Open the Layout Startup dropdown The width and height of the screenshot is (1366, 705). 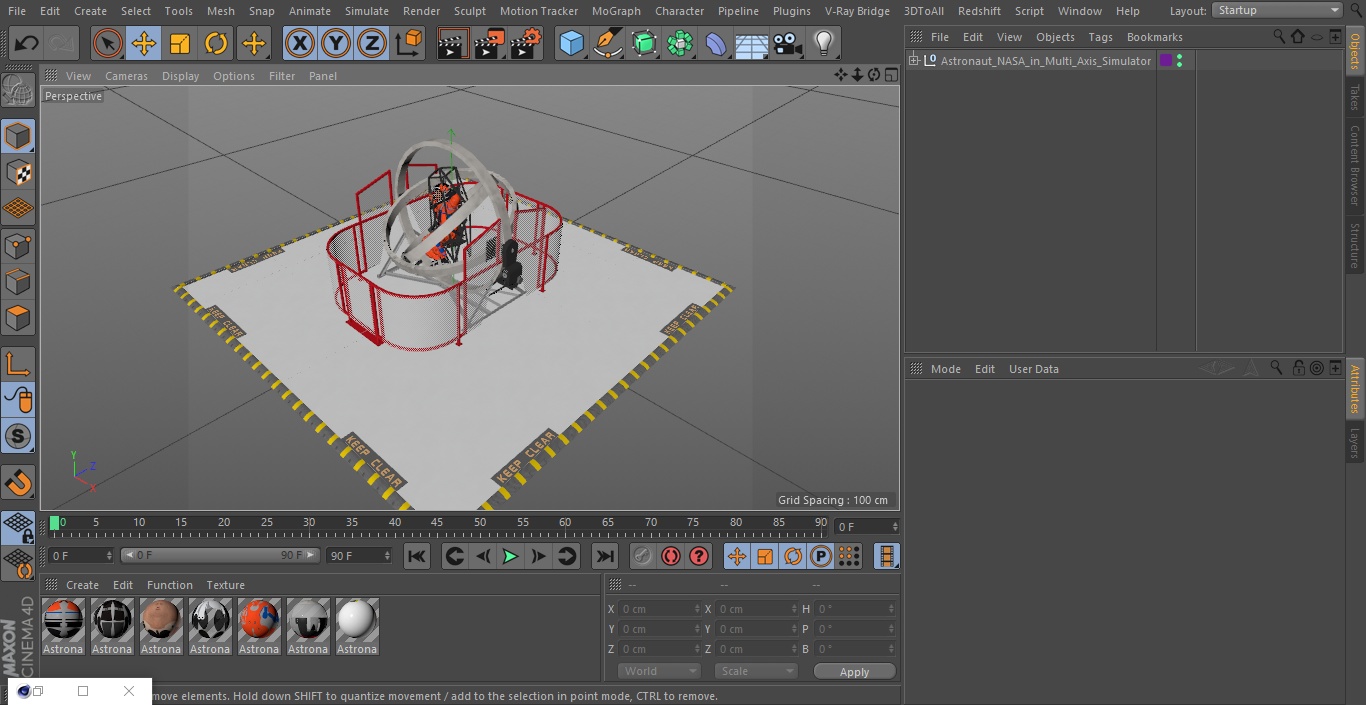click(1277, 10)
